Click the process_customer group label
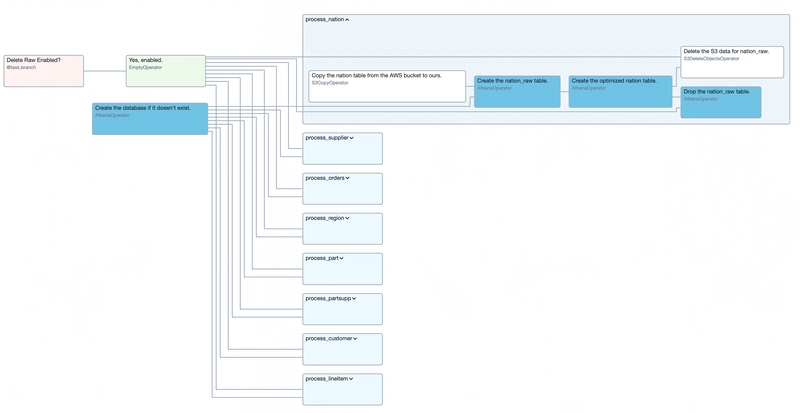This screenshot has width=800, height=413. click(329, 338)
